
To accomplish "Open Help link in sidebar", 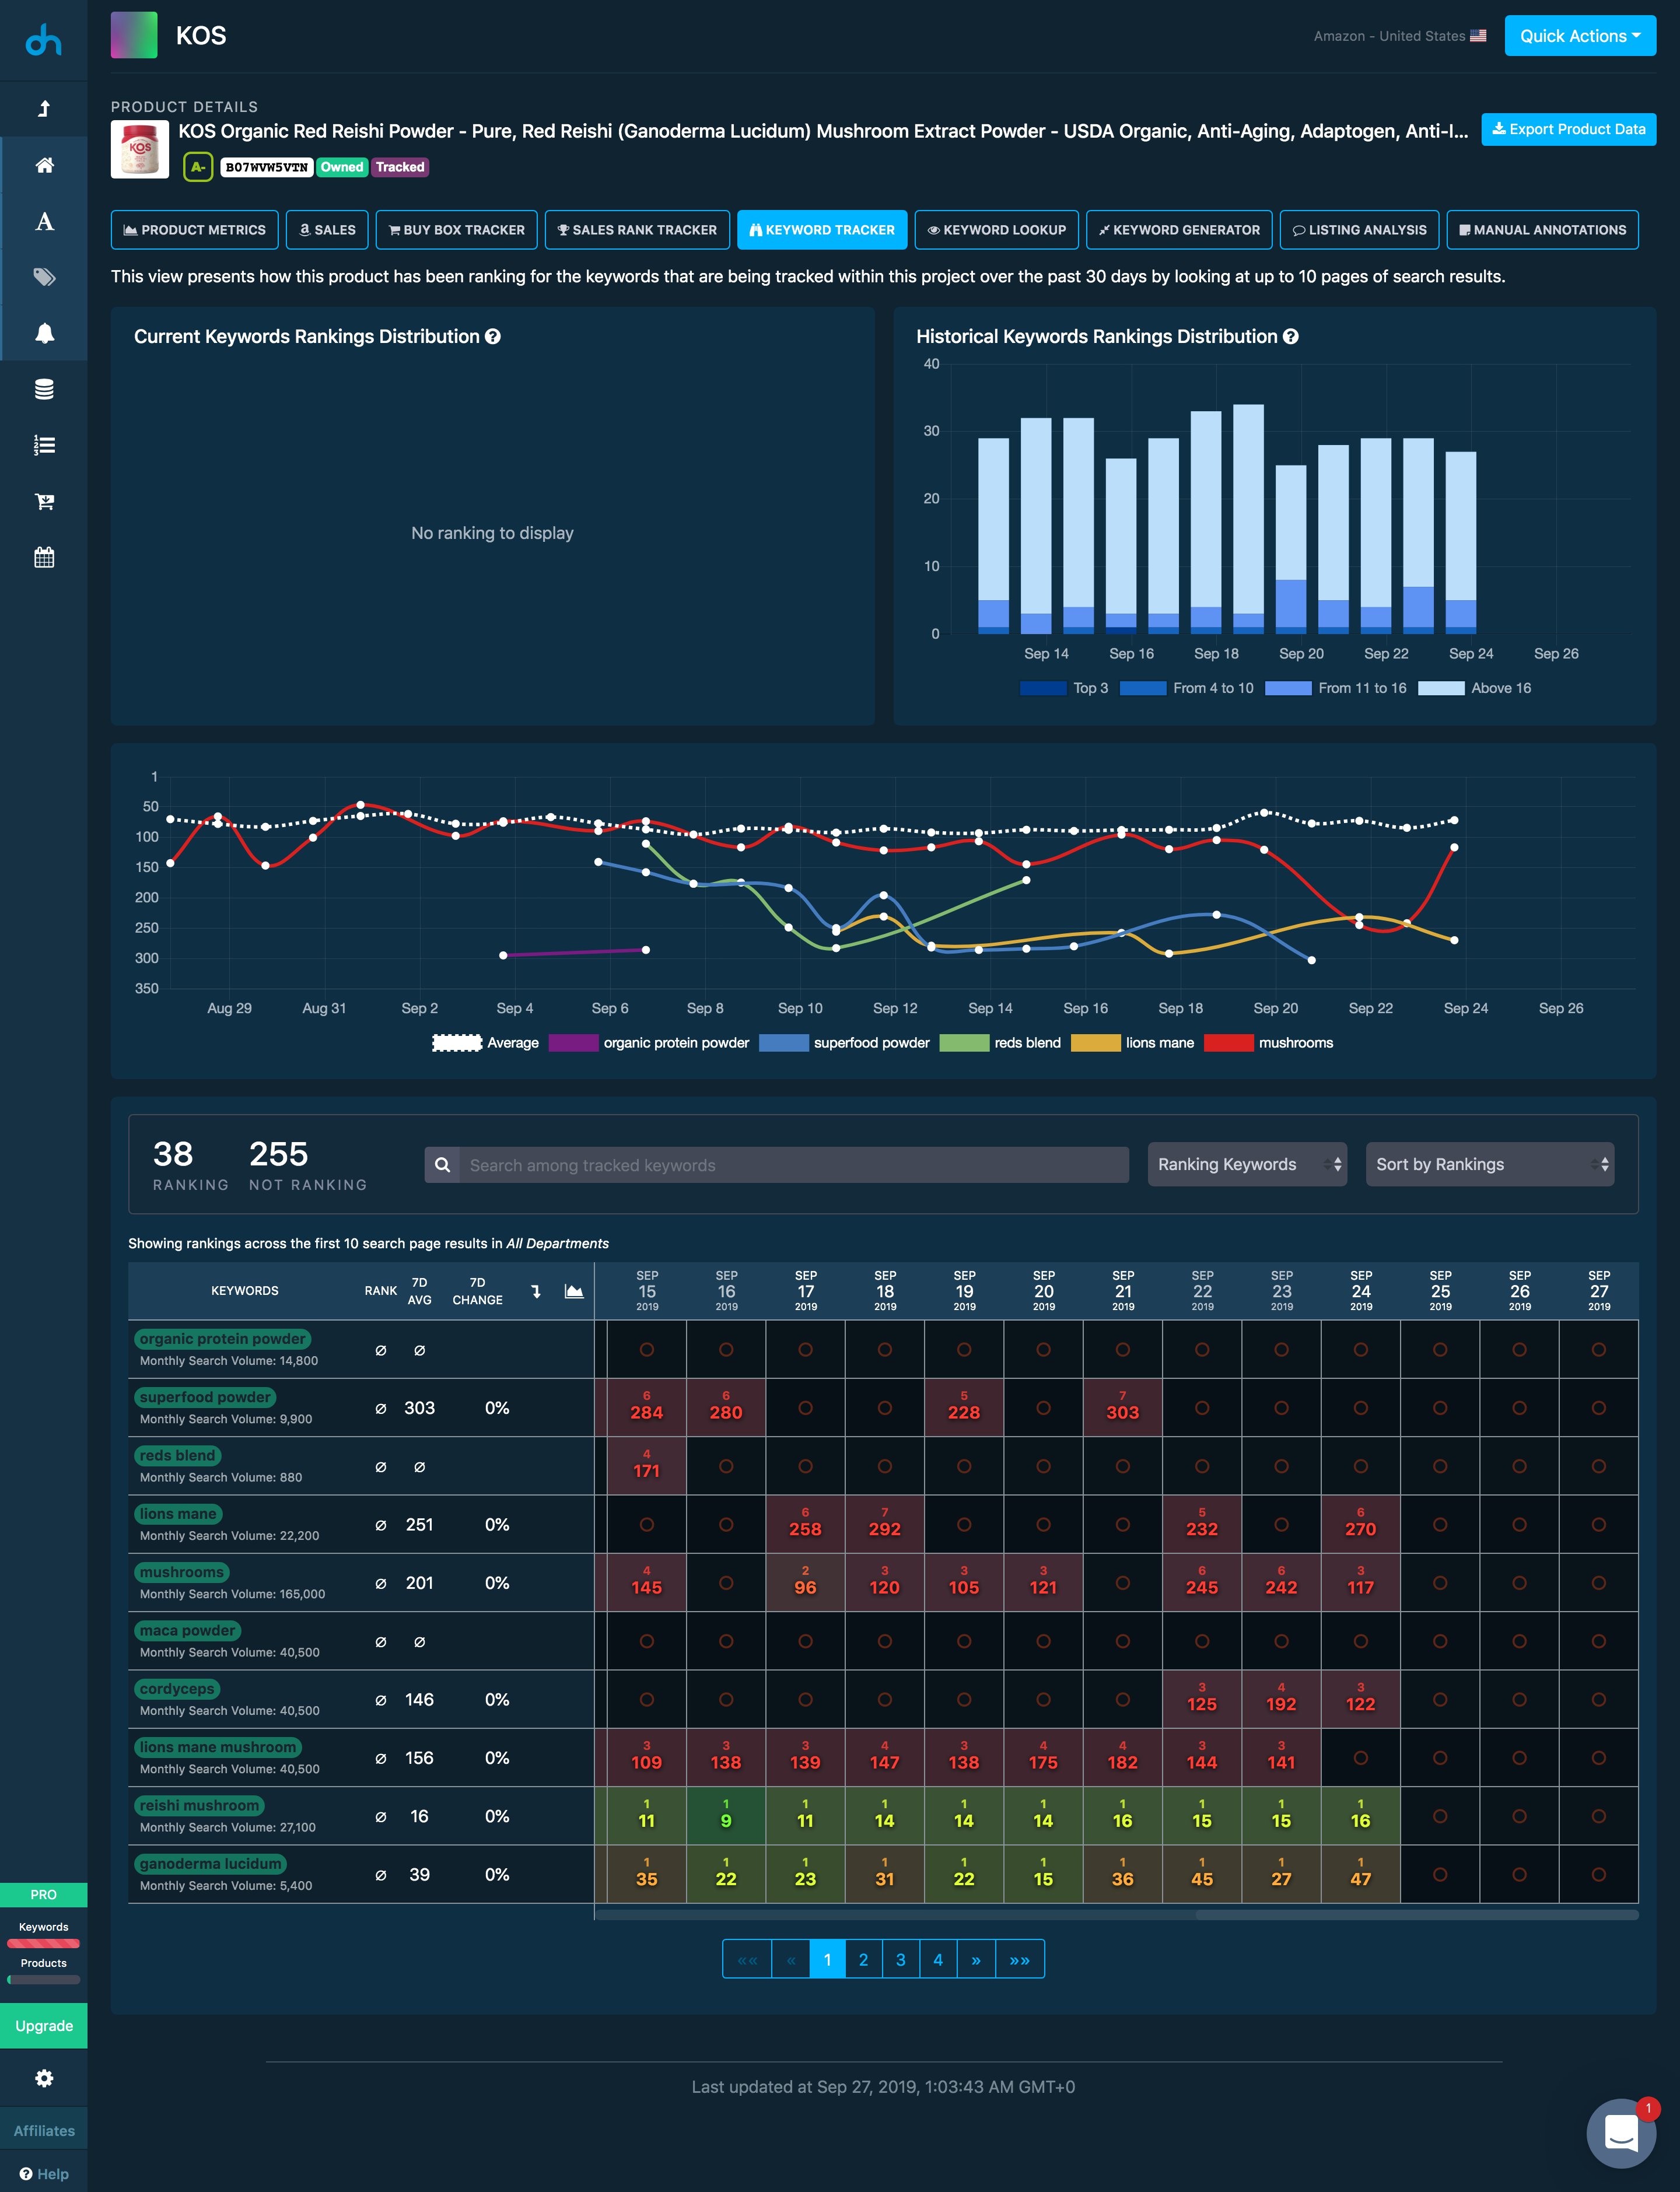I will pos(44,2174).
